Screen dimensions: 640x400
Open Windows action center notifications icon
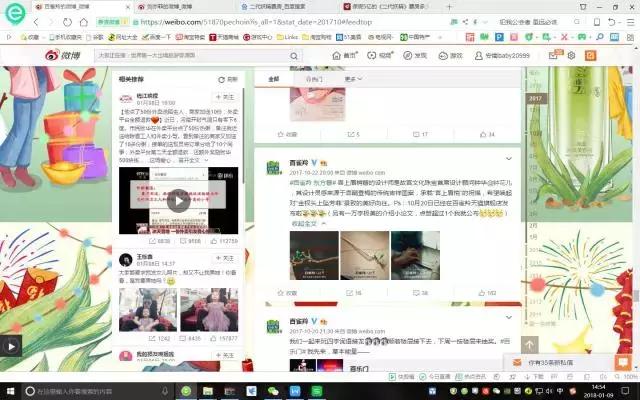click(625, 391)
